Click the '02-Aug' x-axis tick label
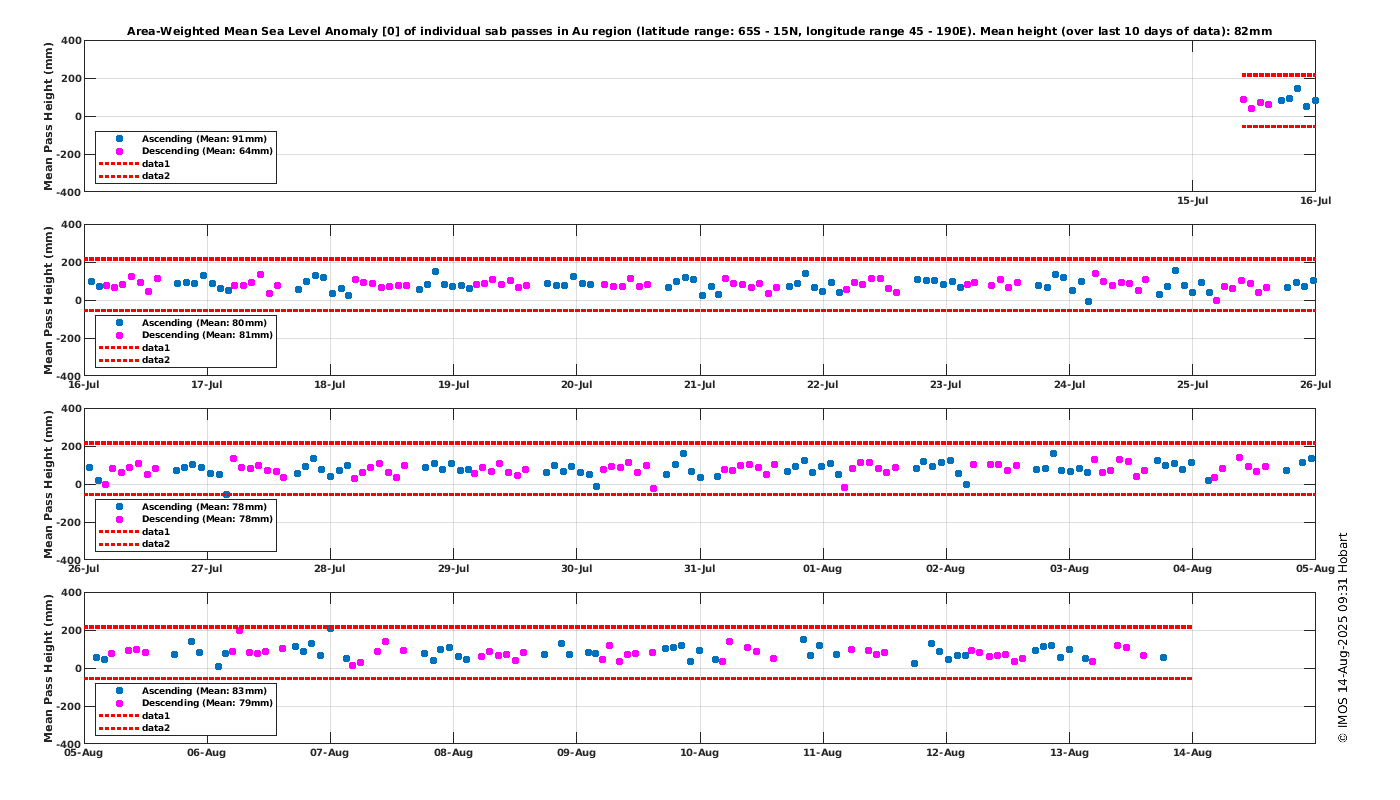The image size is (1400, 800). coord(946,569)
